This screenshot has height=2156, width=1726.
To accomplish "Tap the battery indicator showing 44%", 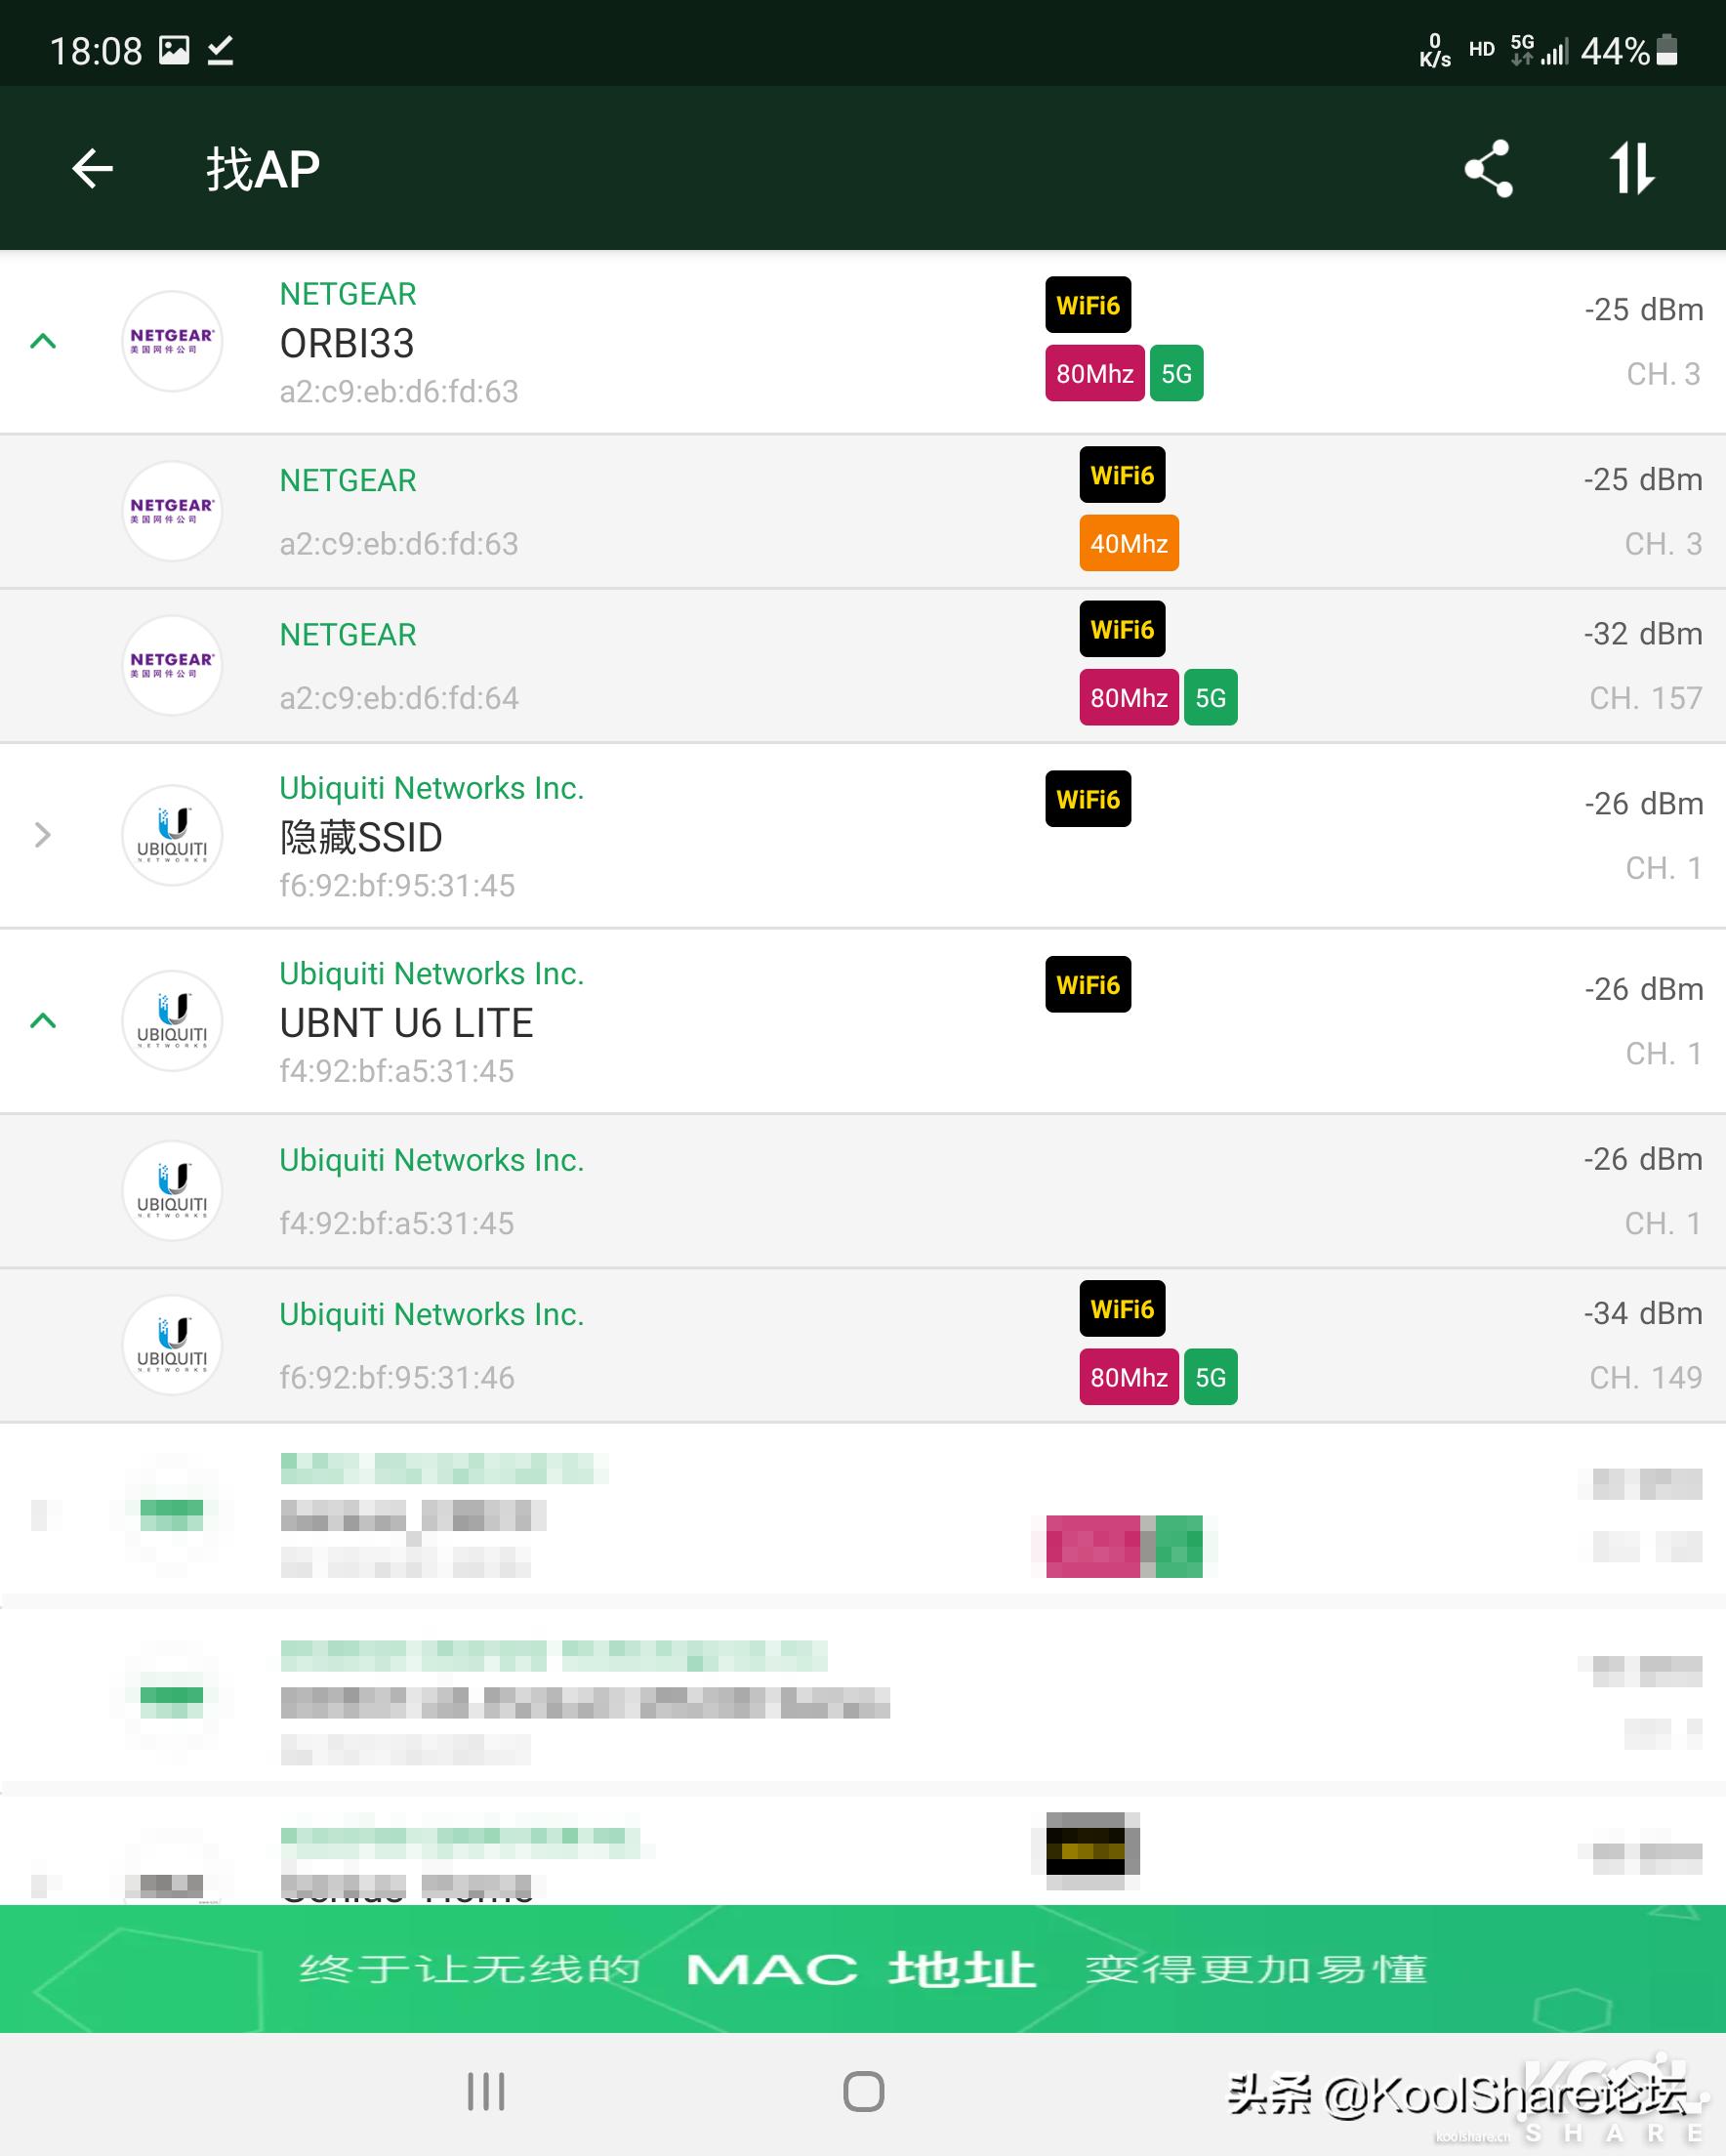I will pos(1630,50).
